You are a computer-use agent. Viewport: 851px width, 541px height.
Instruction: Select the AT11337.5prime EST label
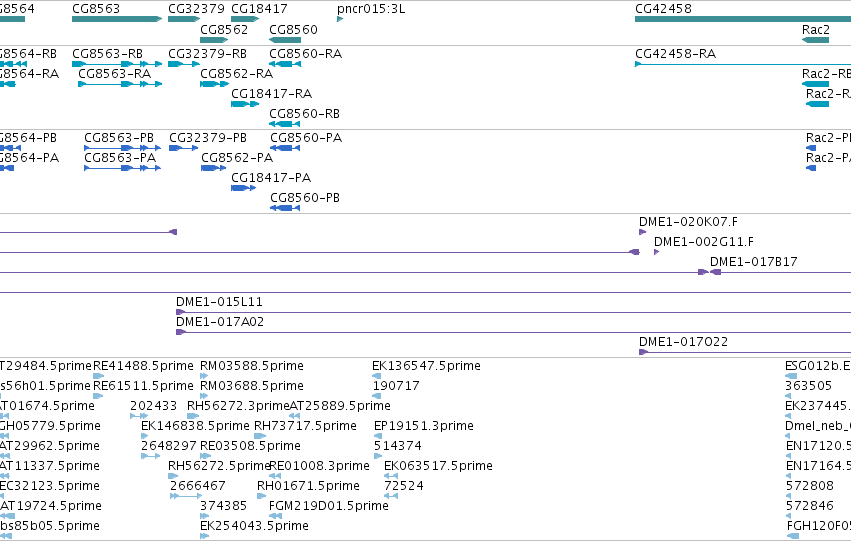pos(49,467)
